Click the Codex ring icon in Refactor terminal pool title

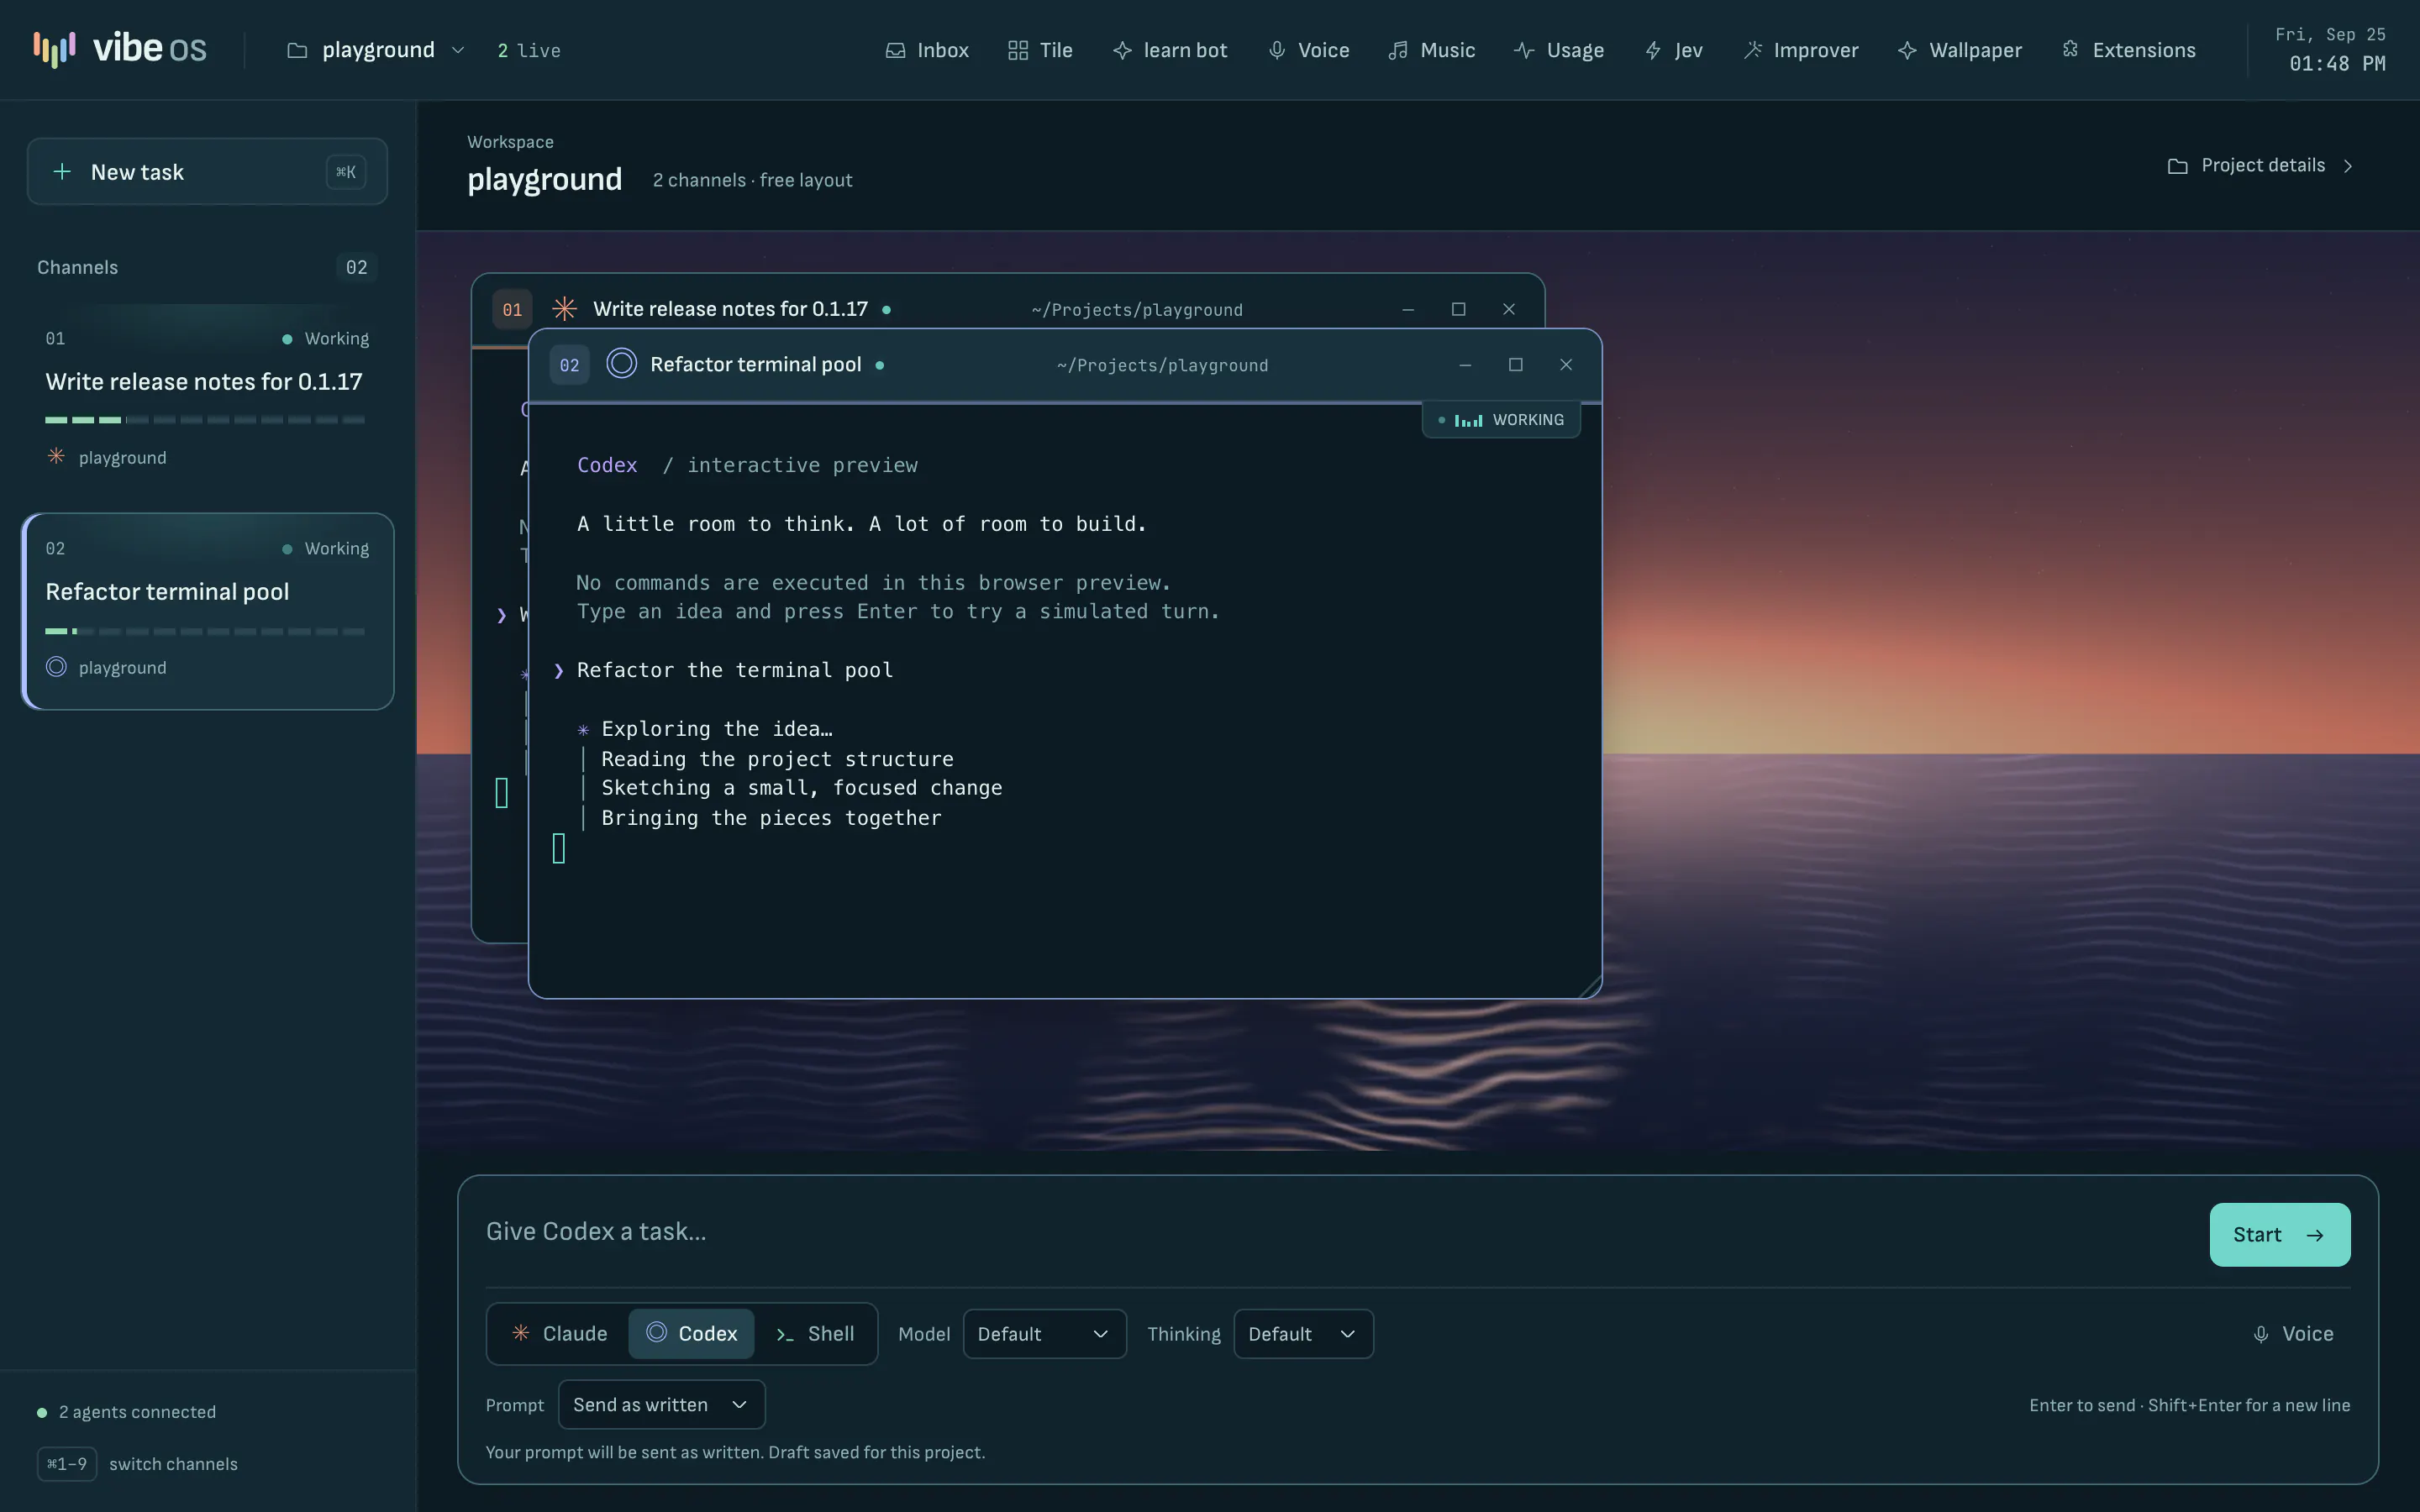coord(621,363)
